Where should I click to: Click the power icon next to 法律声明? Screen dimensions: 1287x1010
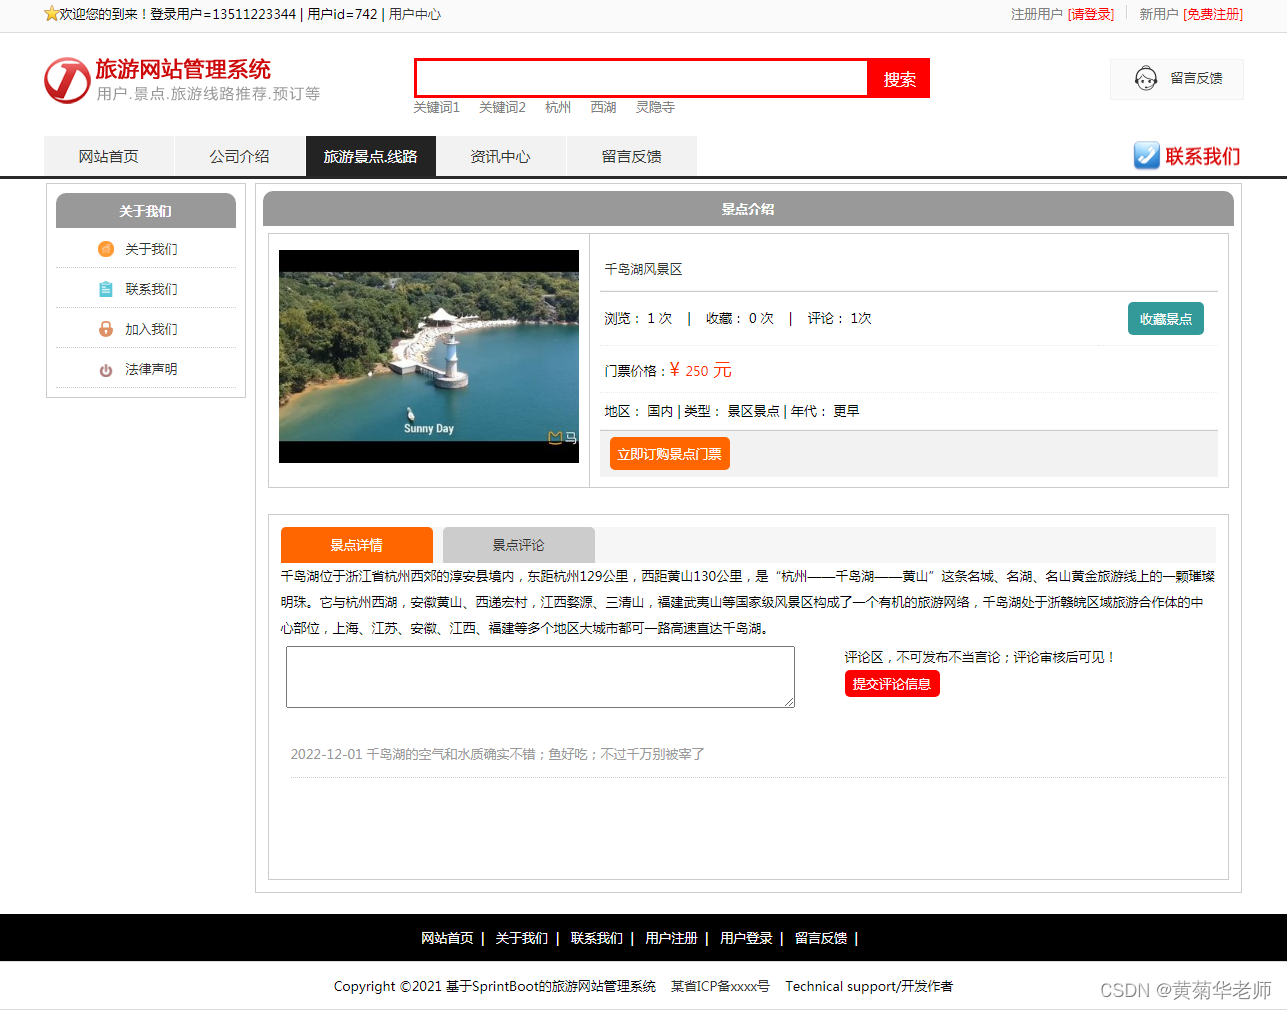(x=106, y=370)
